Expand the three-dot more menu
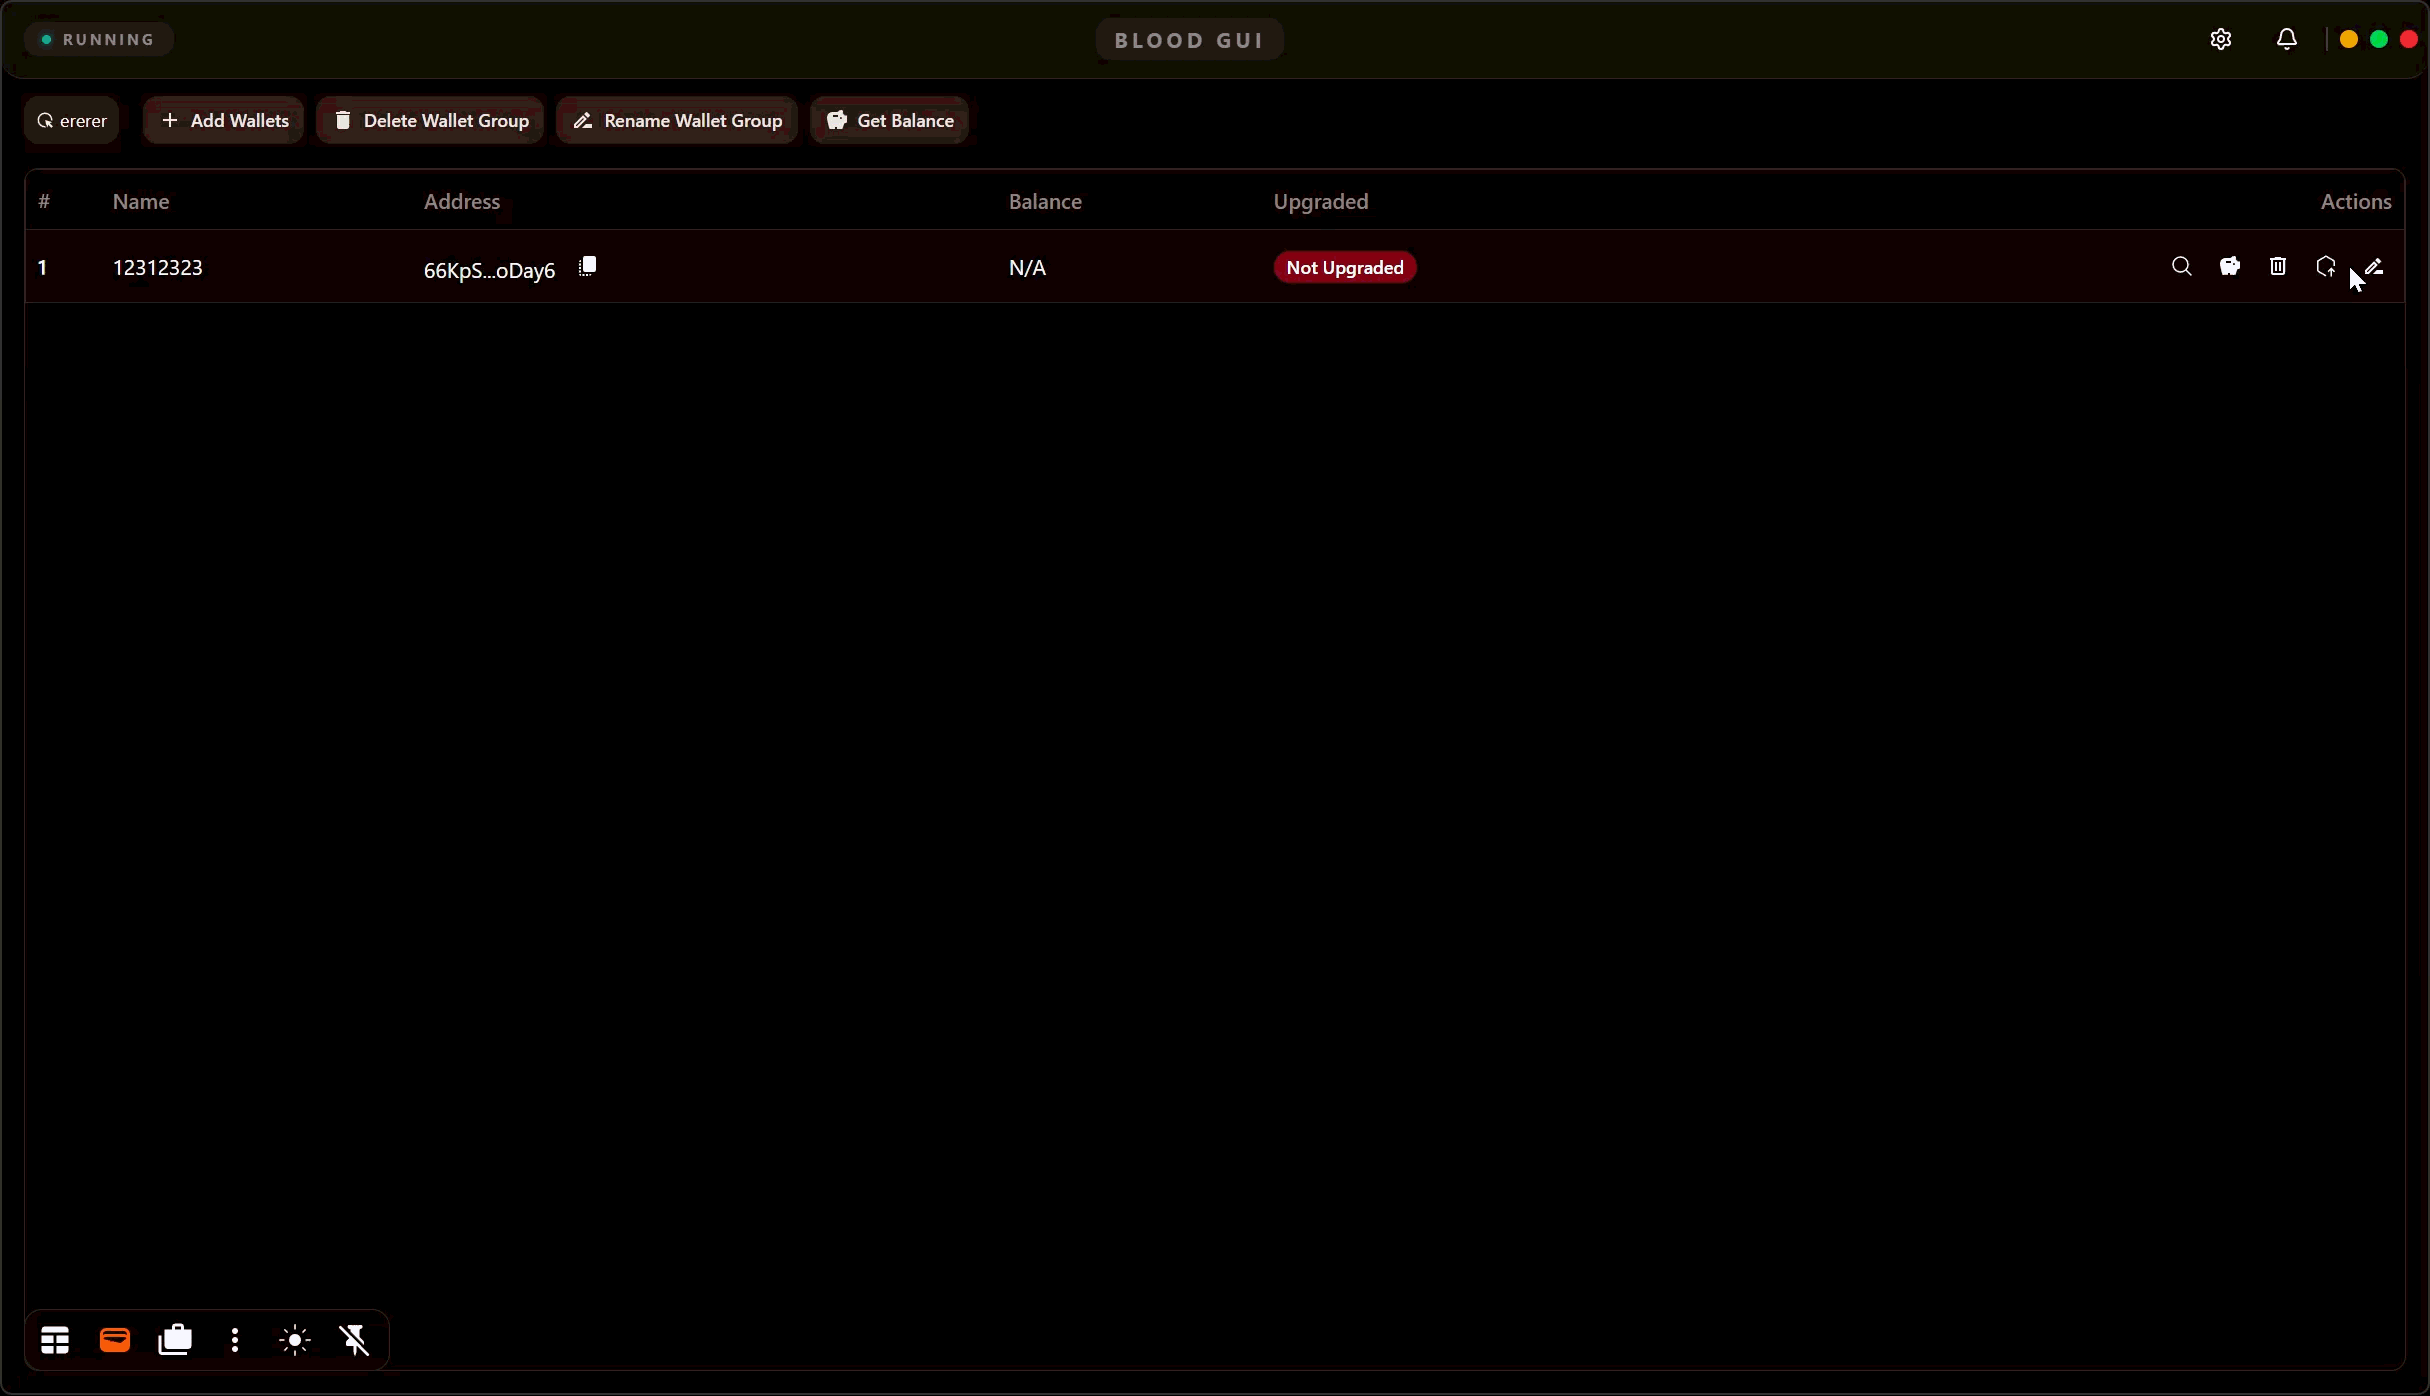Screen dimensions: 2430x1396 click(x=235, y=1340)
